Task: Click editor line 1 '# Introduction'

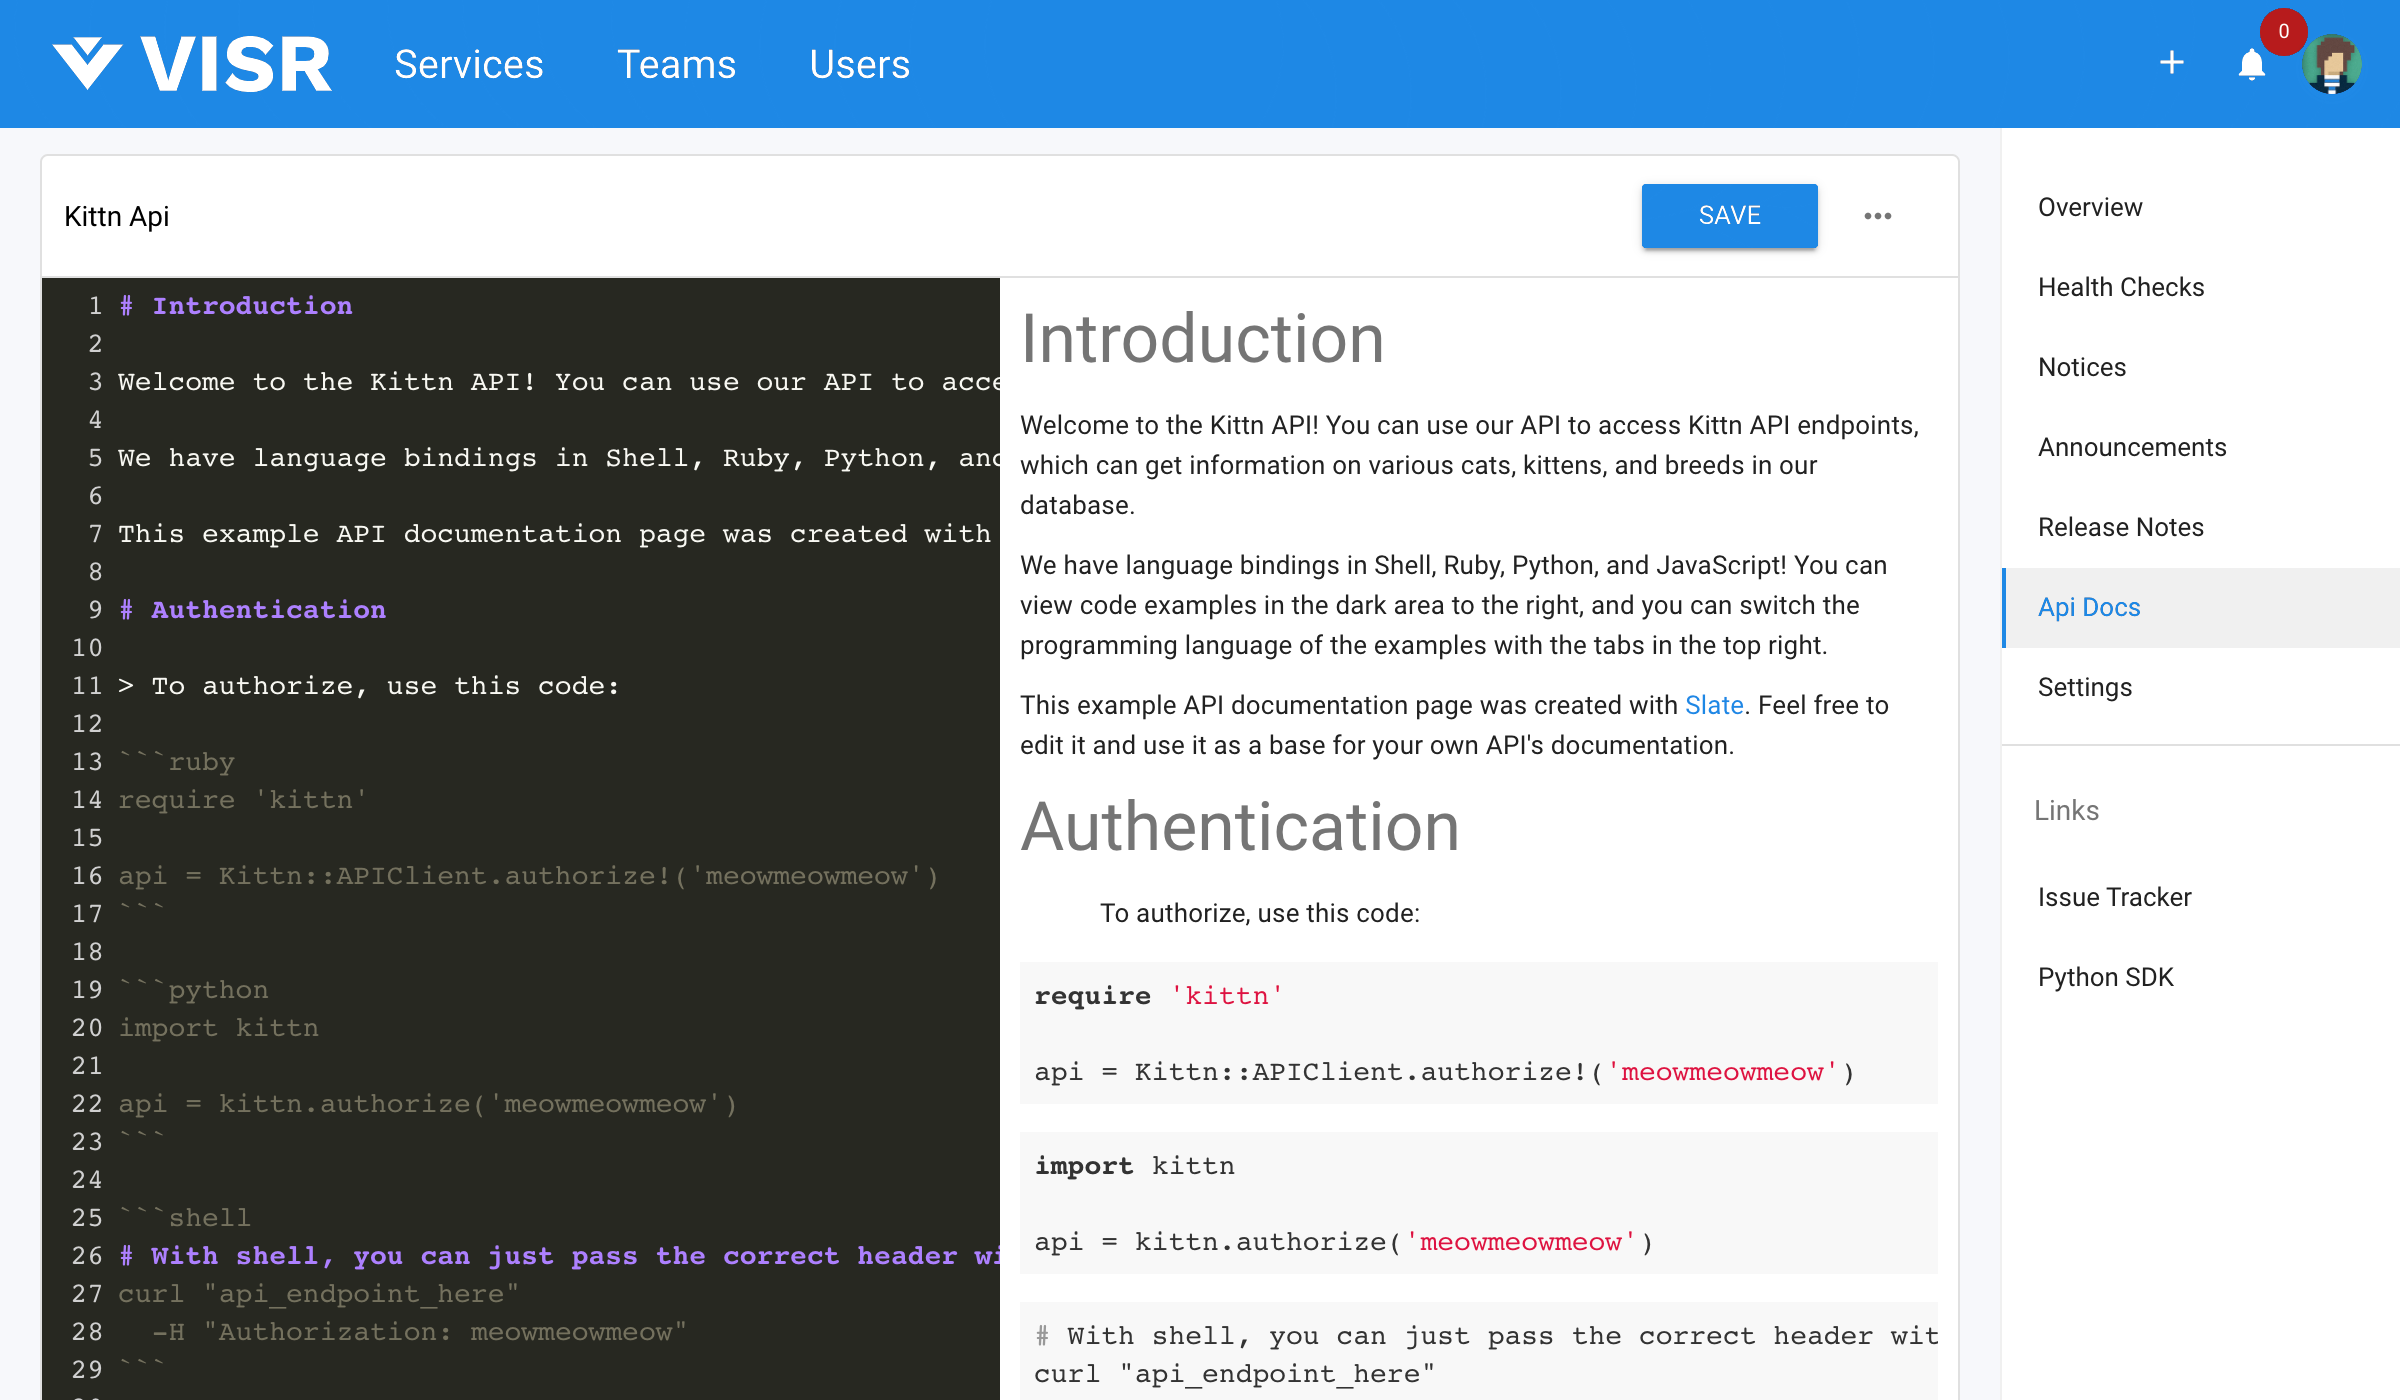Action: (x=236, y=306)
